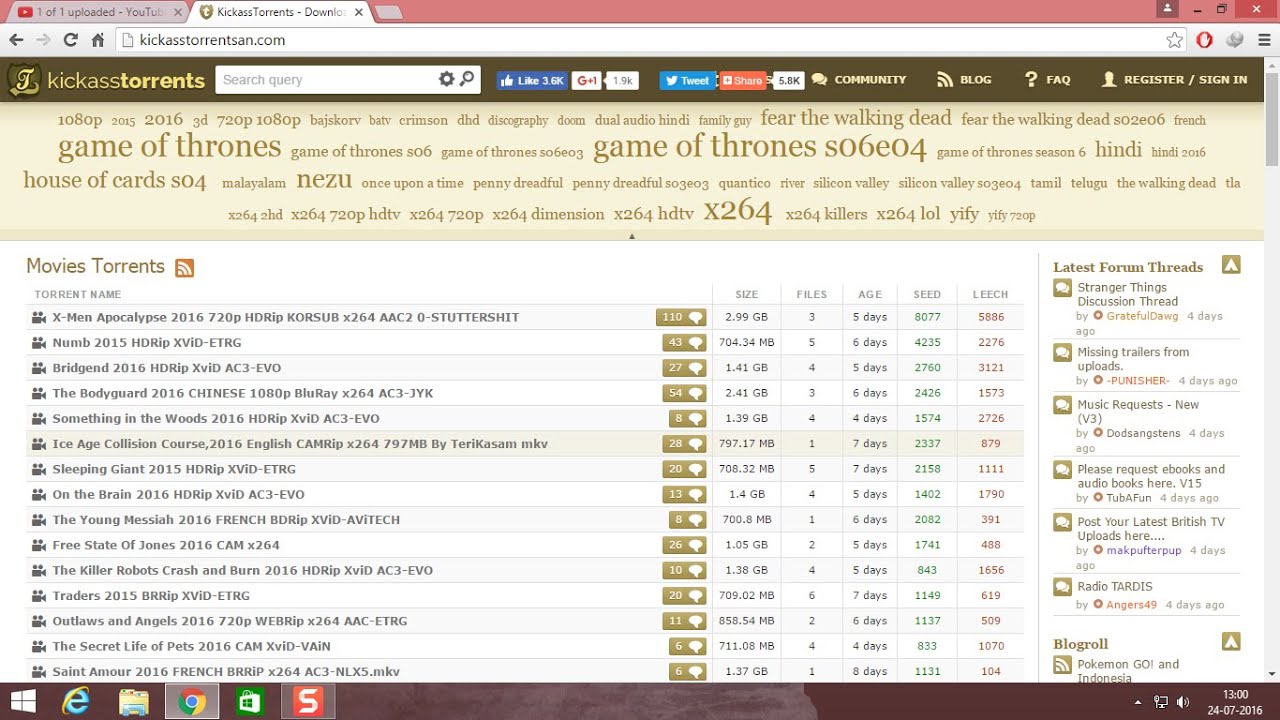
Task: Click the KickassTorrents logo
Action: coord(106,80)
